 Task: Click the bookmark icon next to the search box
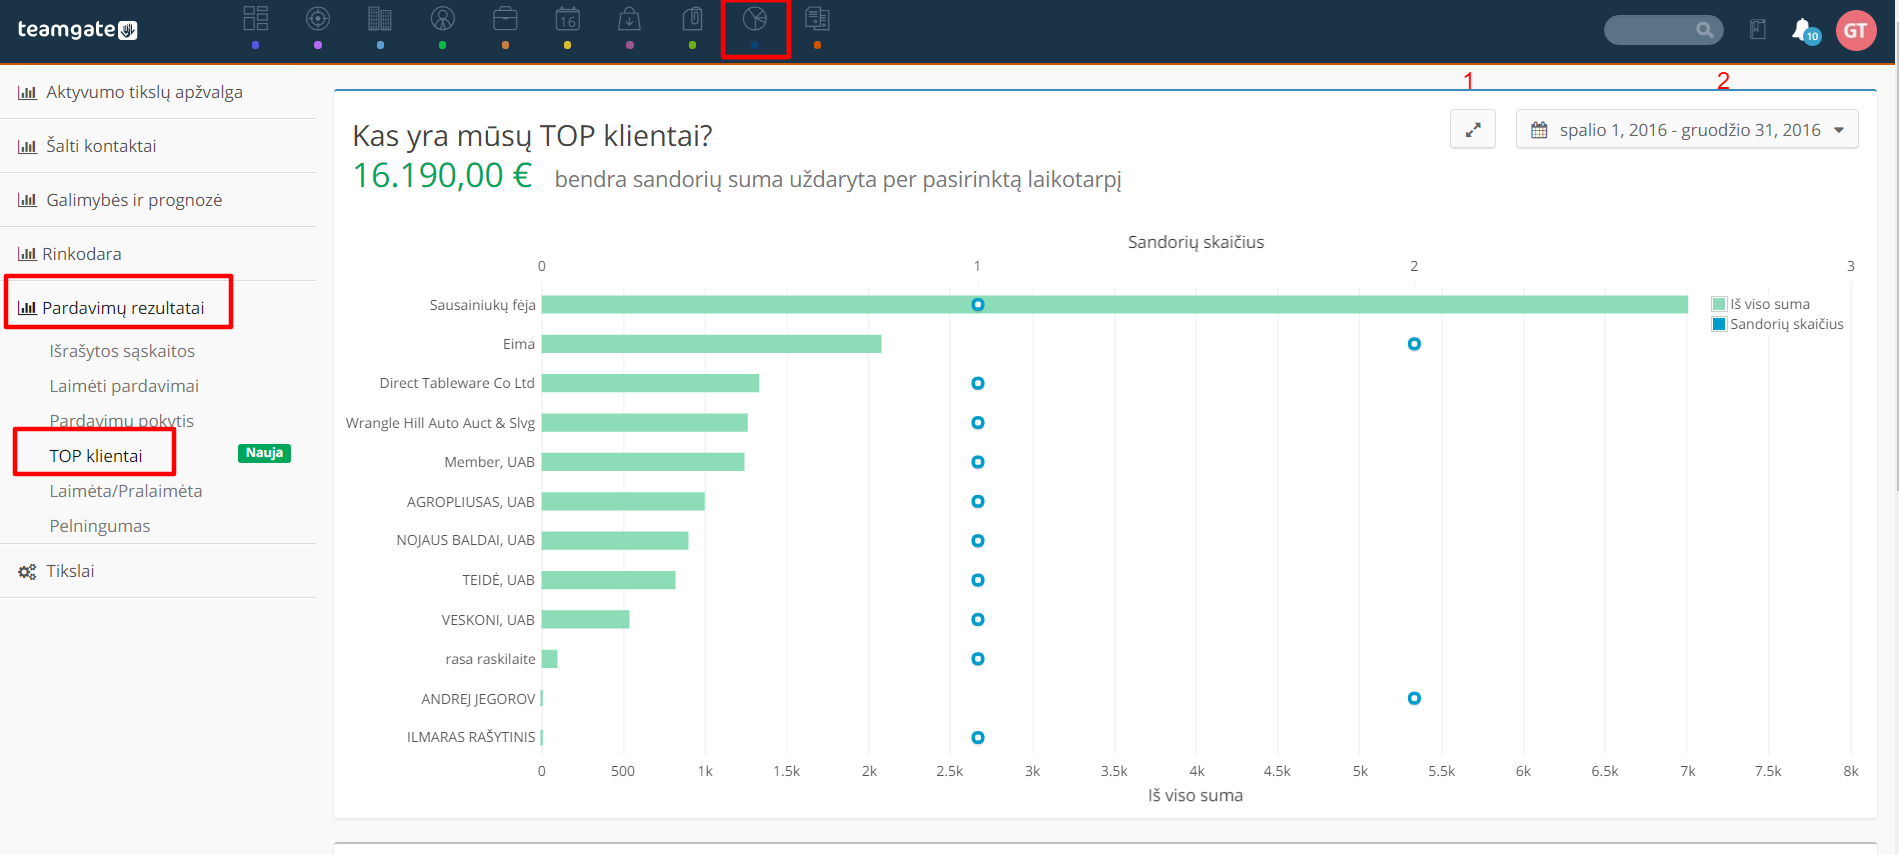(x=1758, y=30)
